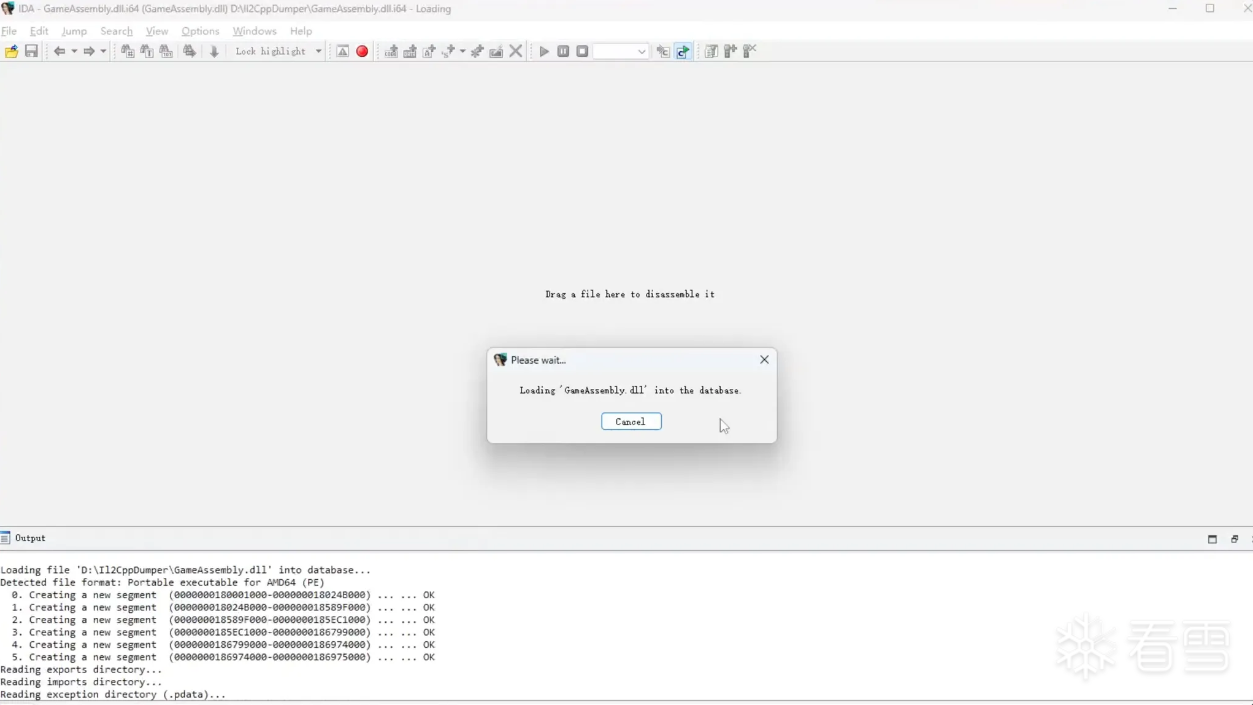Close the Please wait dialog
The height and width of the screenshot is (705, 1253).
point(764,360)
